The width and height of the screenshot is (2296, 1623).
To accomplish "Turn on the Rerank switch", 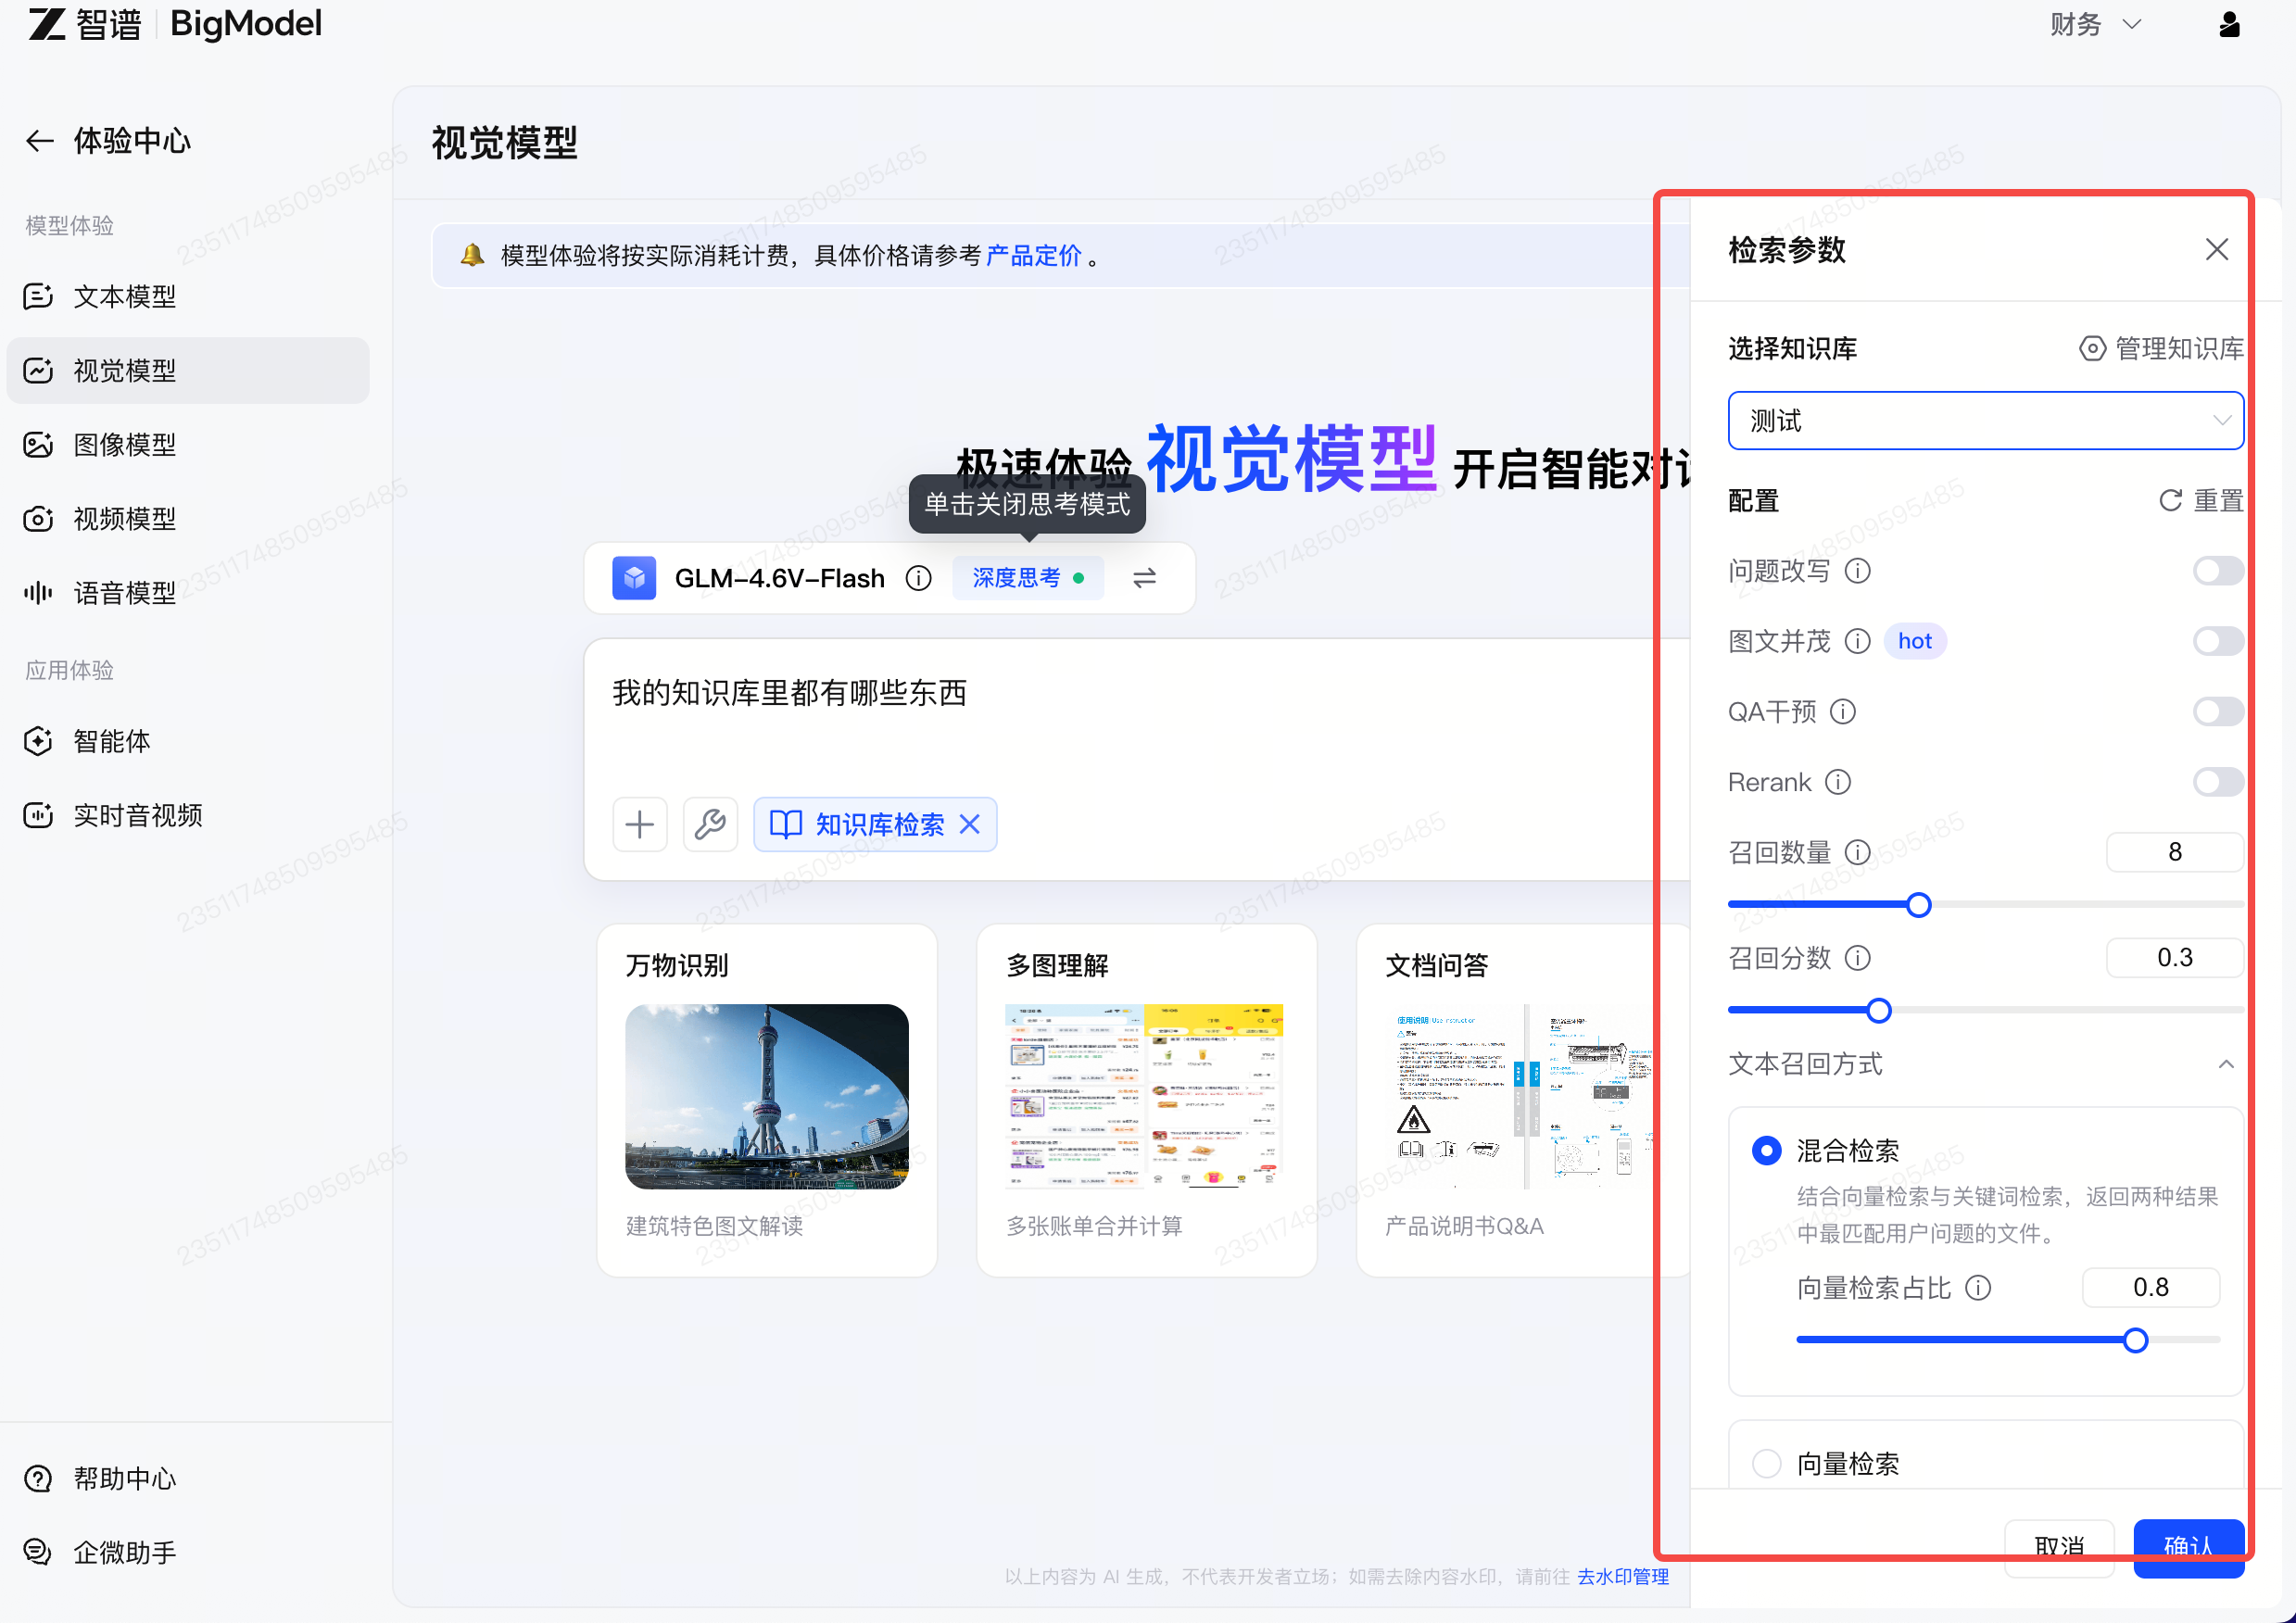I will (x=2217, y=782).
